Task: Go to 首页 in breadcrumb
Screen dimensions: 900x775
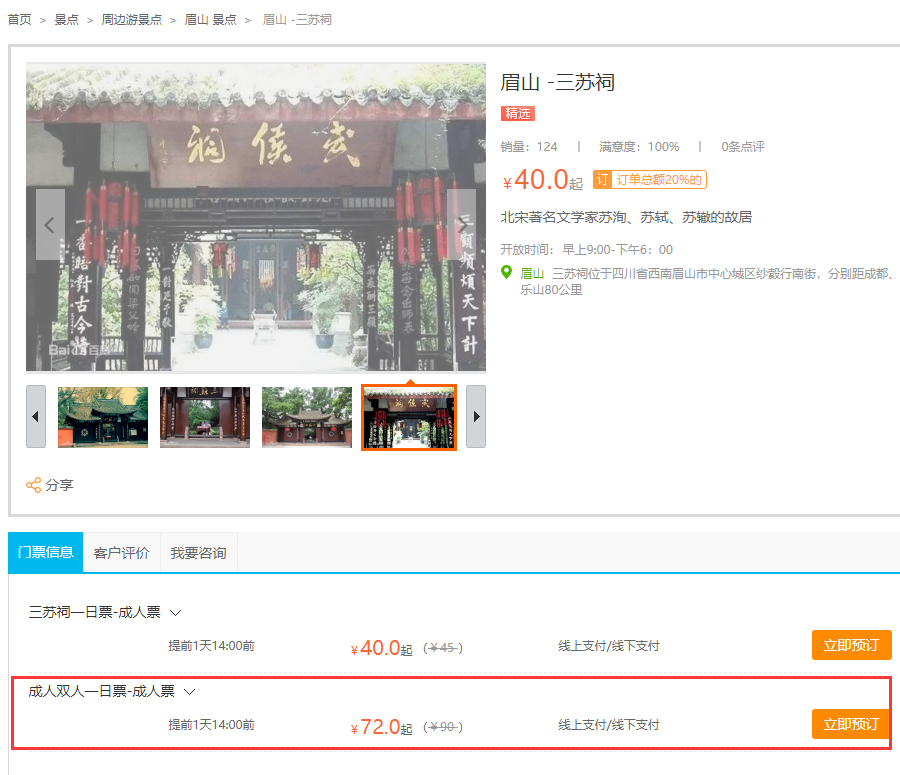Action: pos(19,20)
